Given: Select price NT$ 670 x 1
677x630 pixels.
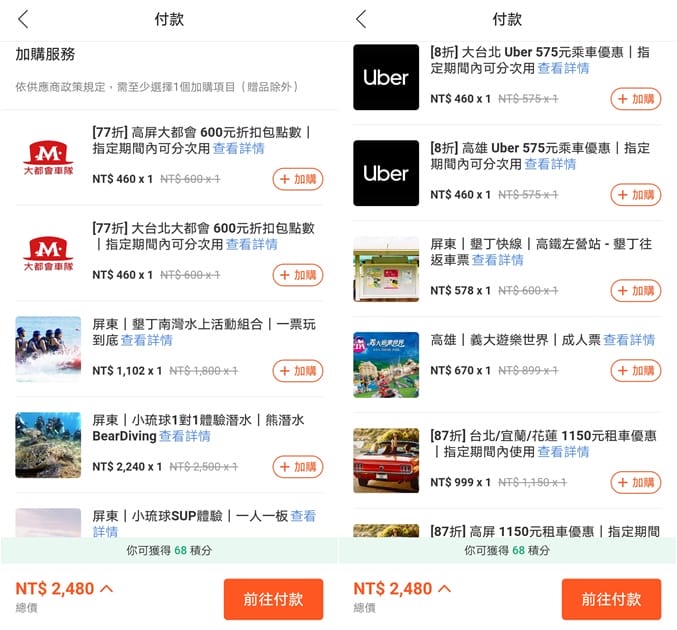Looking at the screenshot, I should [461, 370].
